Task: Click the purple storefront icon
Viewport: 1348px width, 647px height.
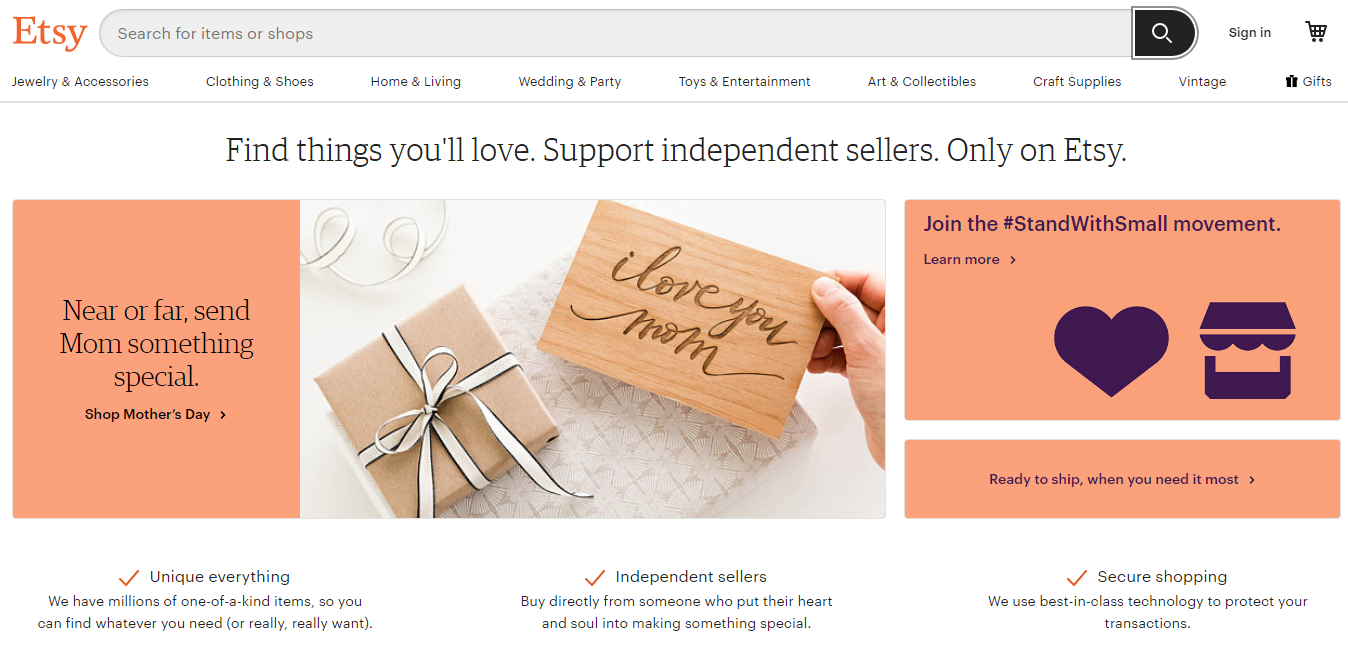Action: click(x=1247, y=350)
